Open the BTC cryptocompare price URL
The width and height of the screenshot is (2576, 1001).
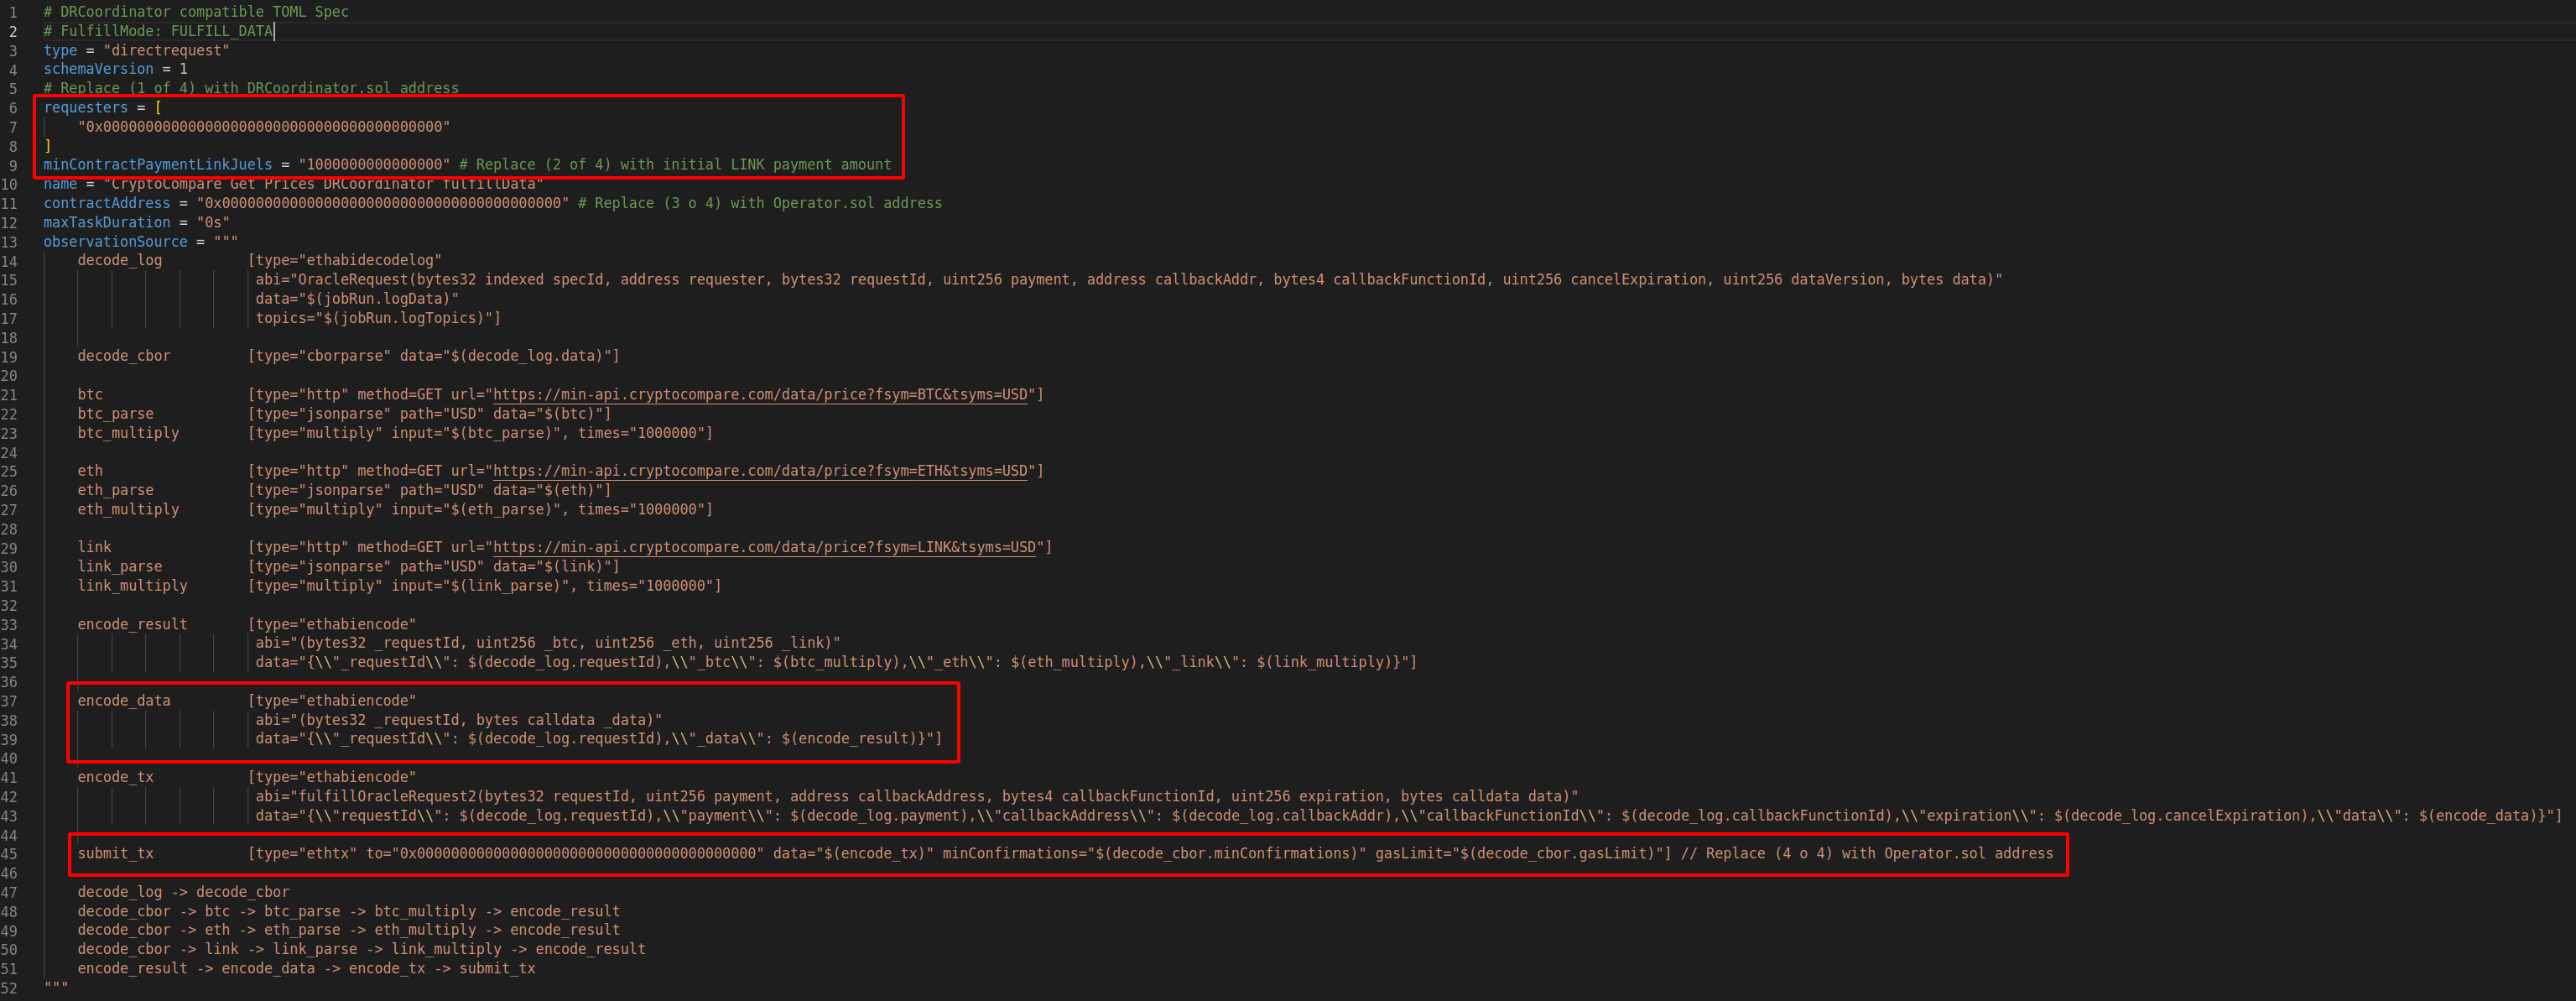pos(760,394)
